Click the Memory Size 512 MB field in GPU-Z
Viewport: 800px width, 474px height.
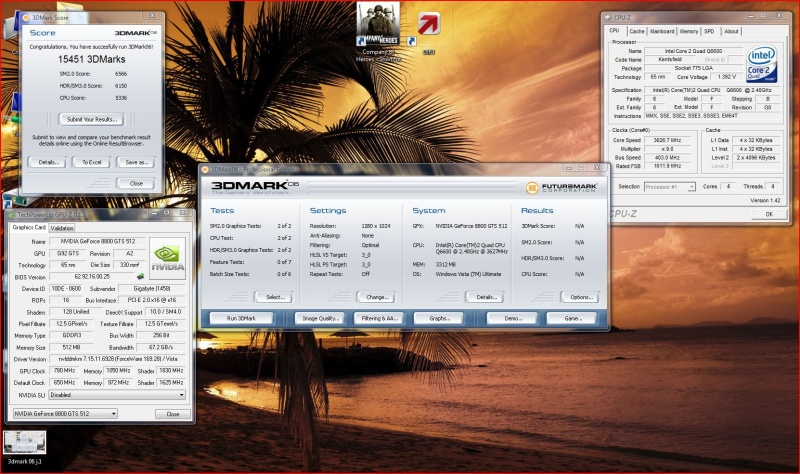click(x=71, y=347)
